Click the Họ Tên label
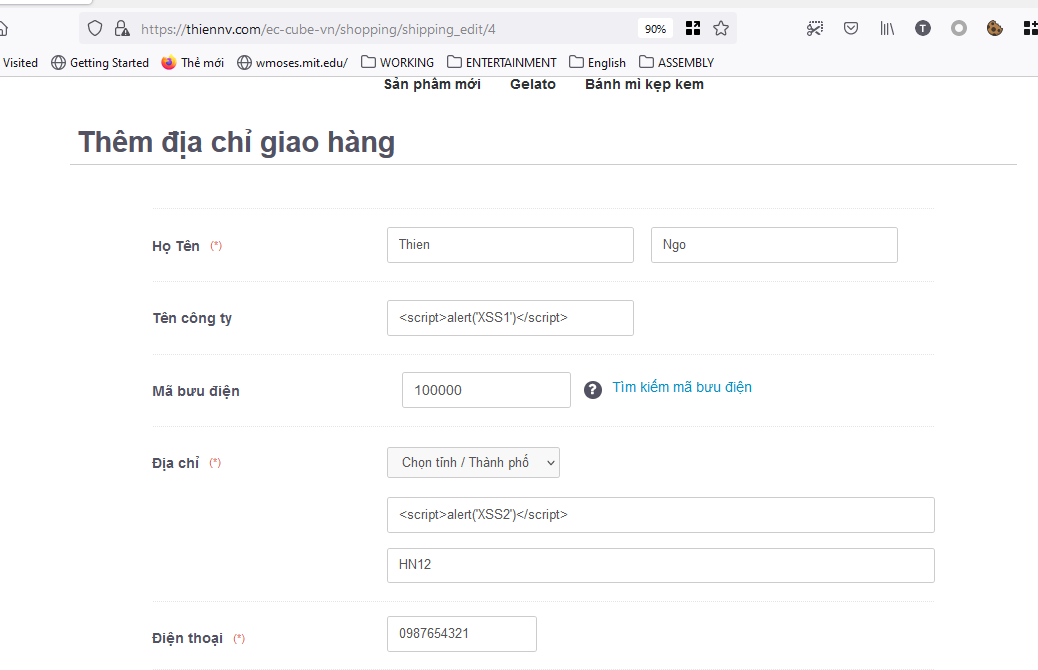This screenshot has width=1038, height=670. pyautogui.click(x=176, y=246)
